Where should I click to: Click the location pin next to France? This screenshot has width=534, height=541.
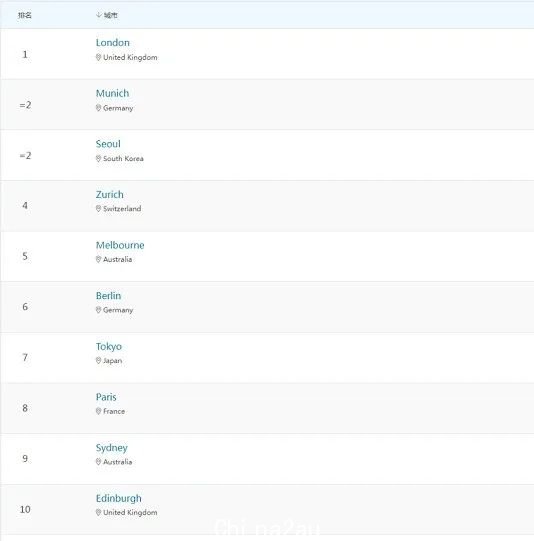pos(98,411)
